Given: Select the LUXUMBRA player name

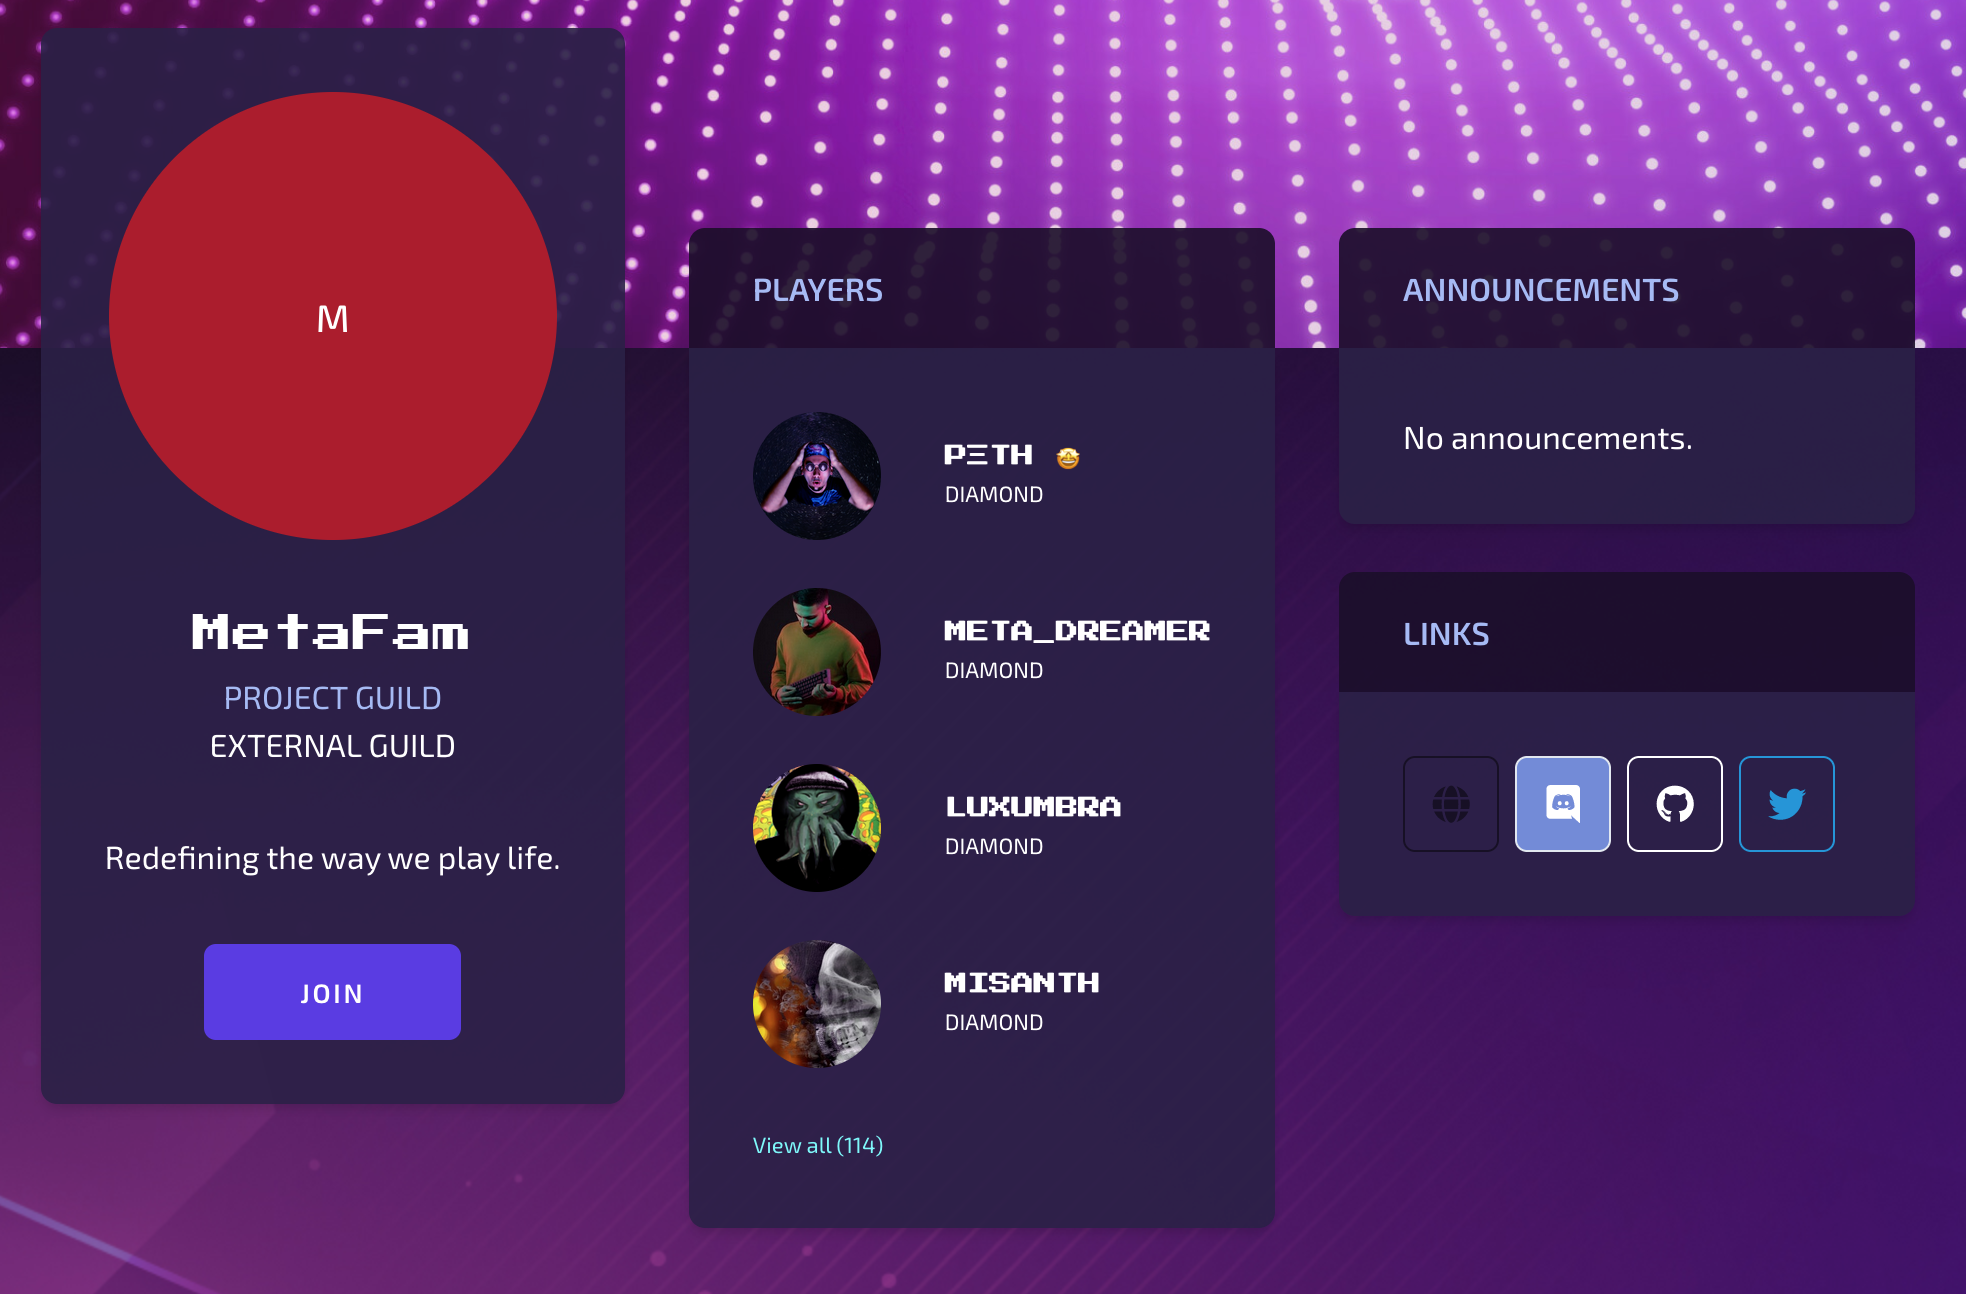Looking at the screenshot, I should 1033,807.
